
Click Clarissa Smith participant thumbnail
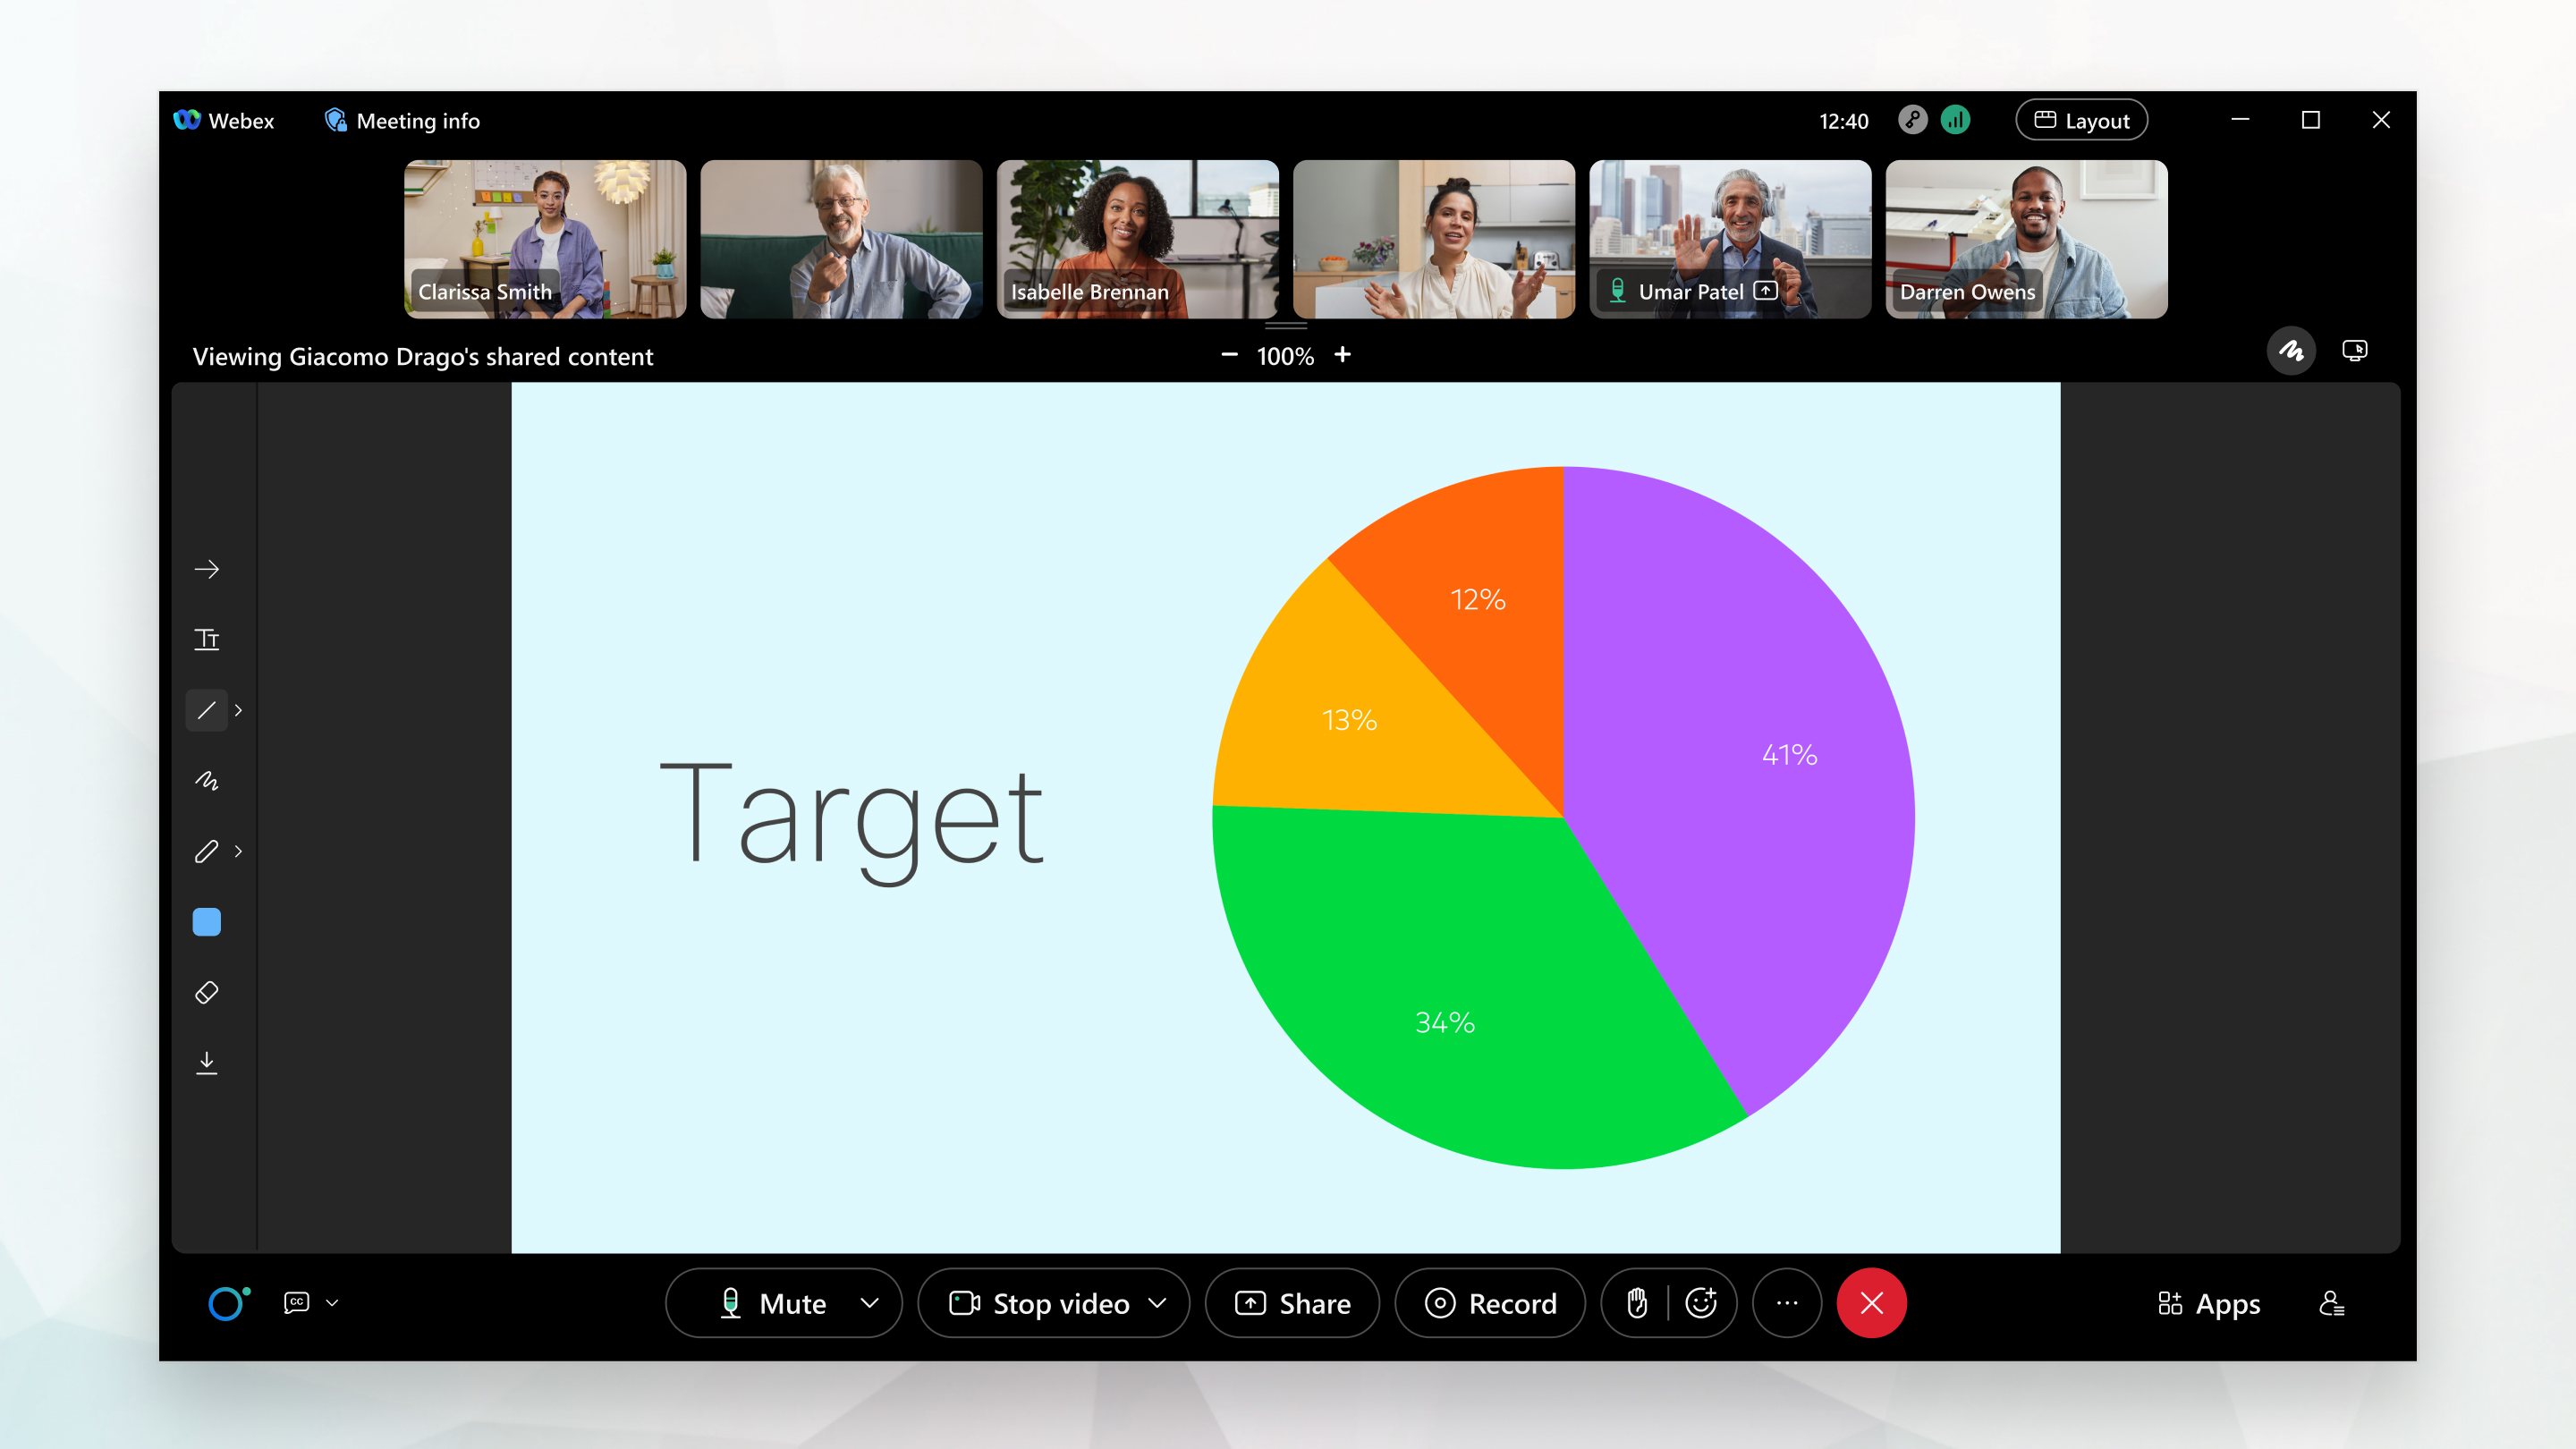pyautogui.click(x=547, y=237)
